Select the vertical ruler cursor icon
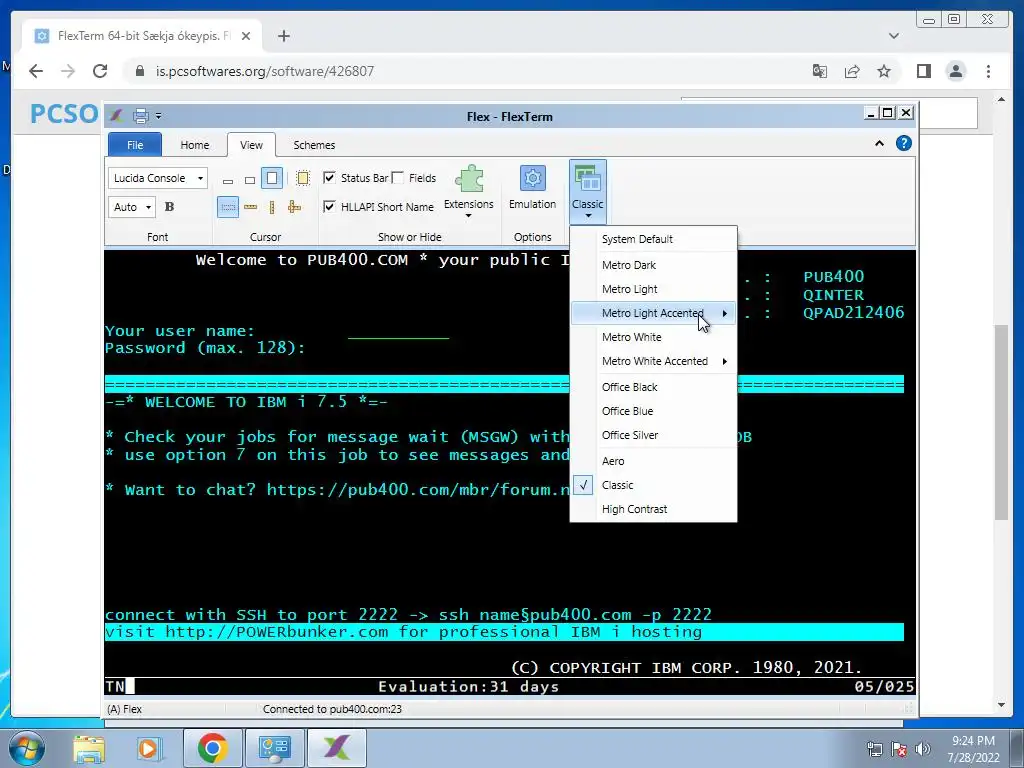Viewport: 1024px width, 768px height. [272, 208]
